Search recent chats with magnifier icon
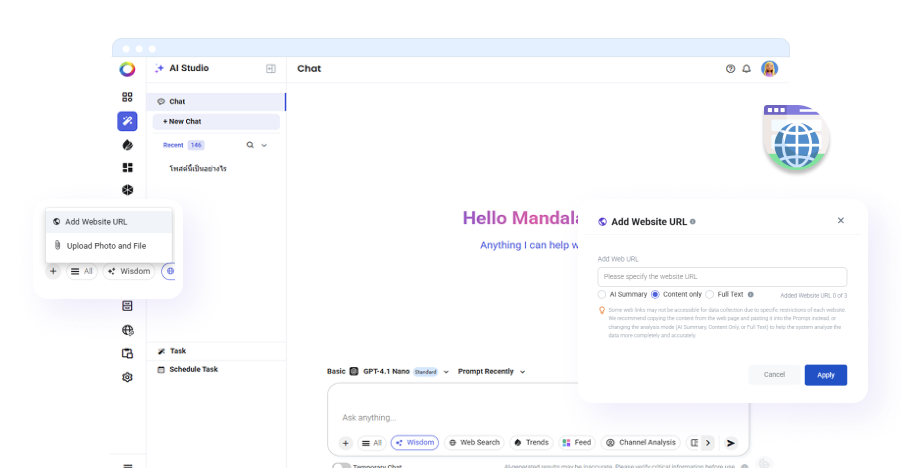The width and height of the screenshot is (901, 468). (x=250, y=145)
